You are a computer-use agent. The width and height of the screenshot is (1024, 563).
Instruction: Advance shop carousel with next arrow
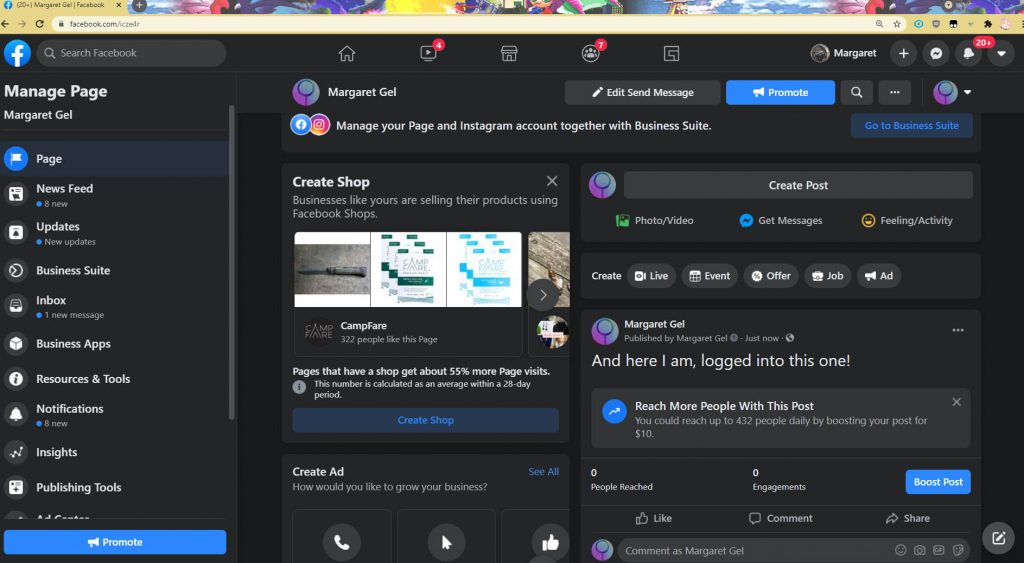(x=543, y=295)
